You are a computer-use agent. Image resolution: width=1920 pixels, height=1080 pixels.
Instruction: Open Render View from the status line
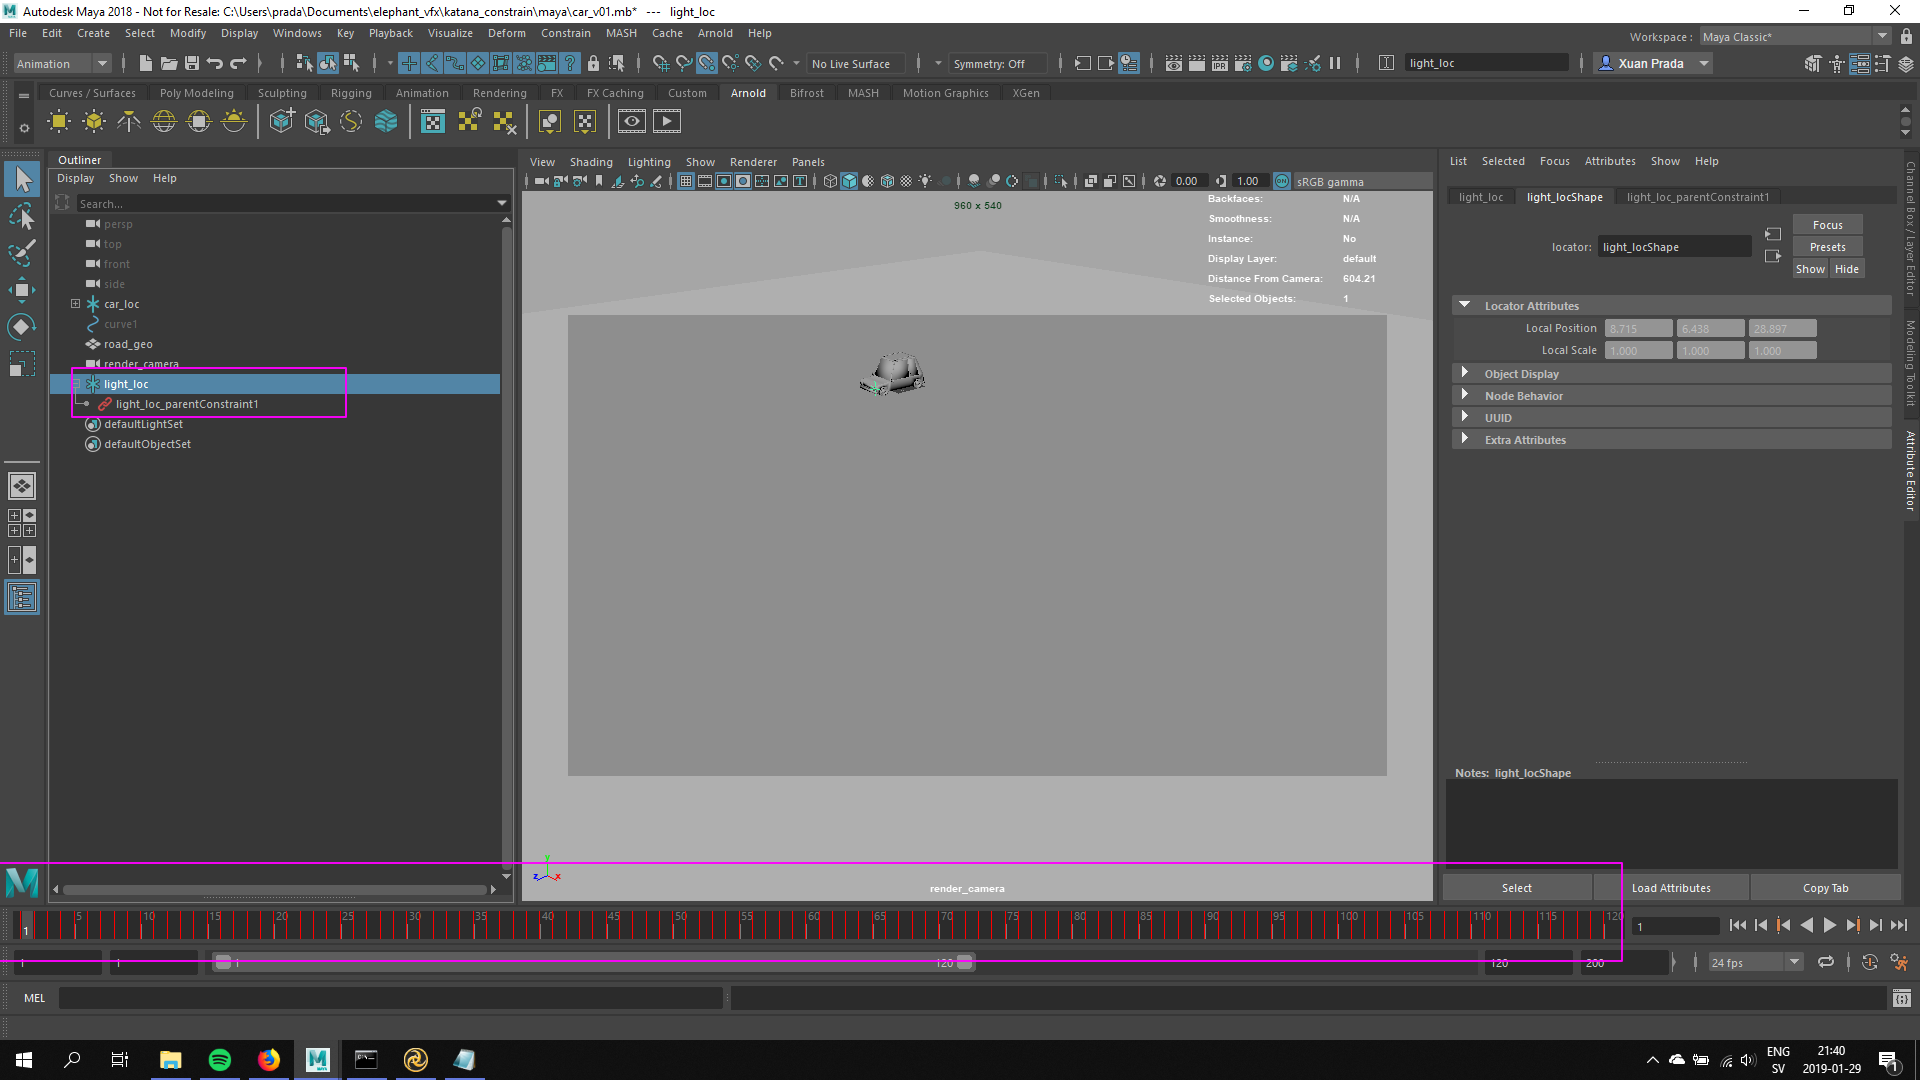point(1174,63)
